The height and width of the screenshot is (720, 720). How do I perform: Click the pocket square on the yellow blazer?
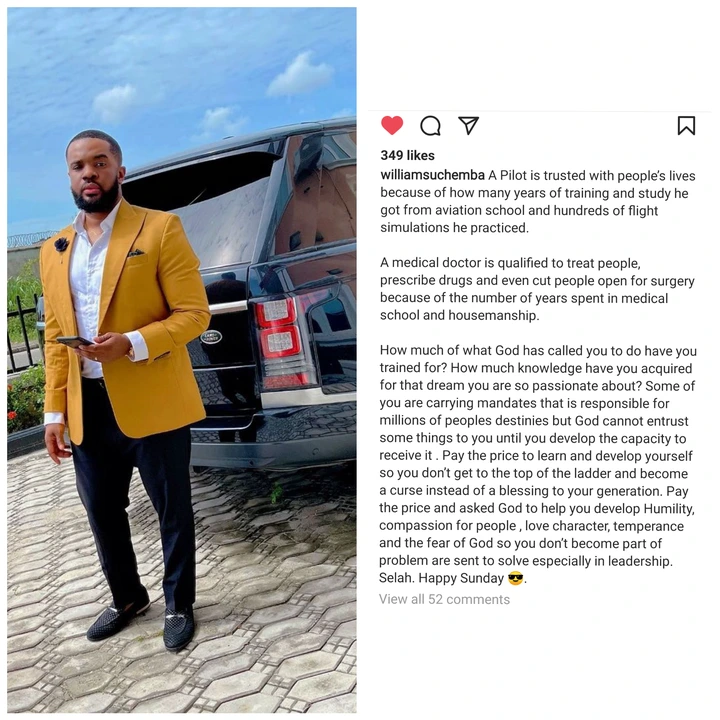click(136, 252)
